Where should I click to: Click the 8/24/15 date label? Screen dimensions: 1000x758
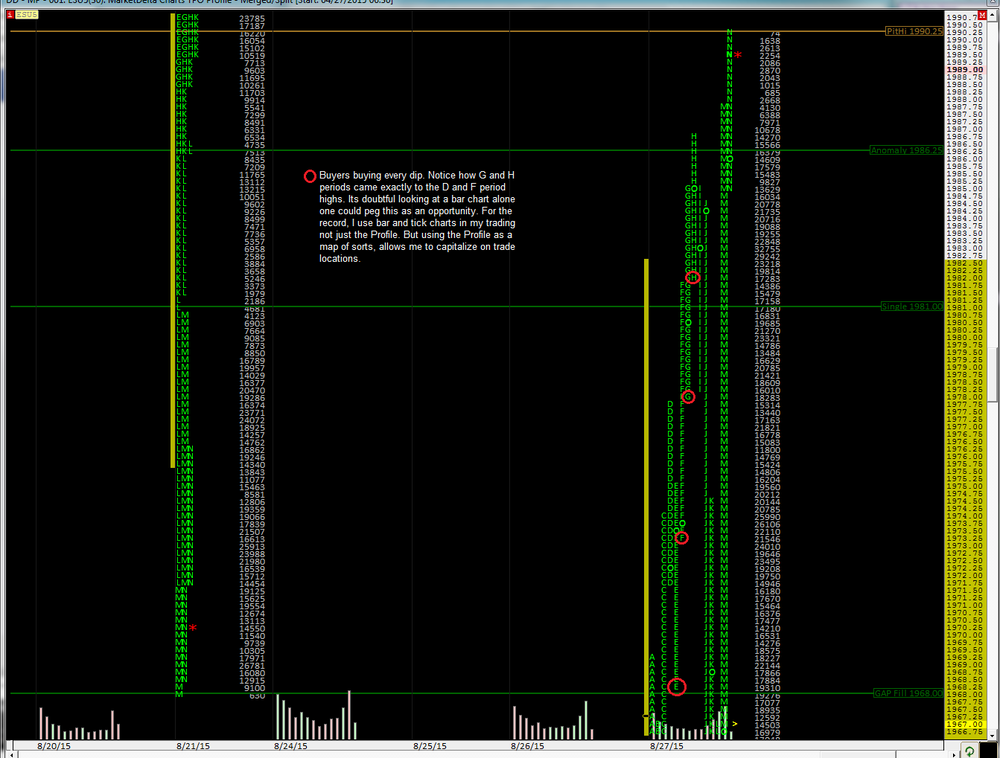click(x=291, y=746)
